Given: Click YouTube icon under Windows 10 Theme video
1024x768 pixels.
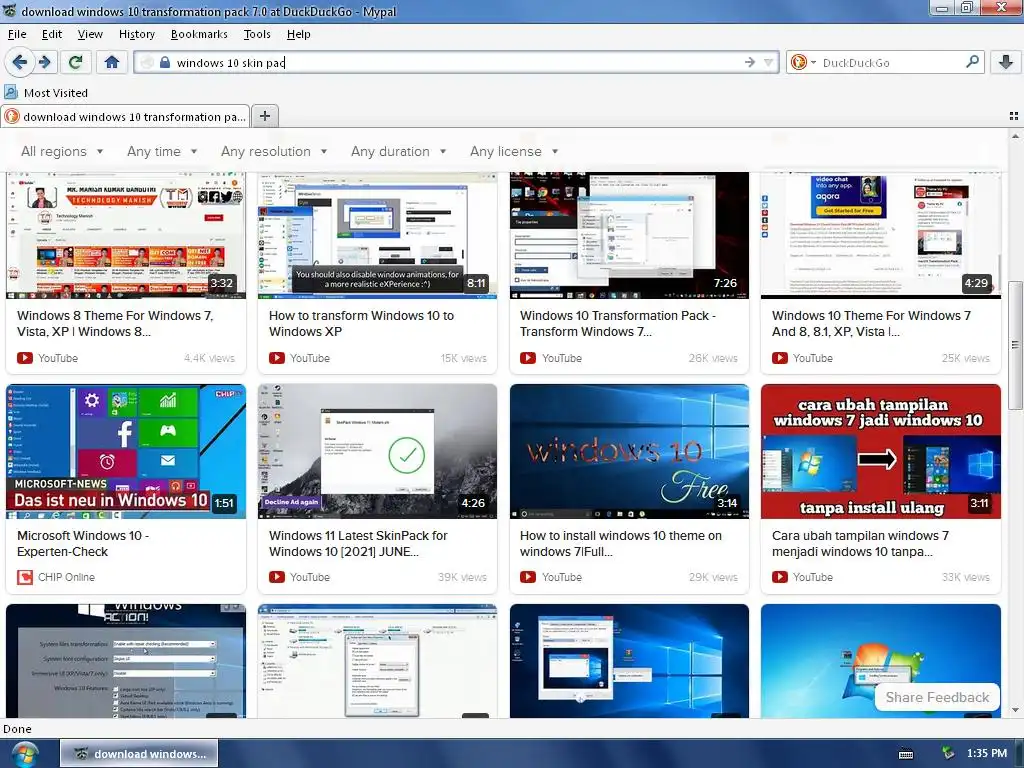Looking at the screenshot, I should pyautogui.click(x=780, y=358).
